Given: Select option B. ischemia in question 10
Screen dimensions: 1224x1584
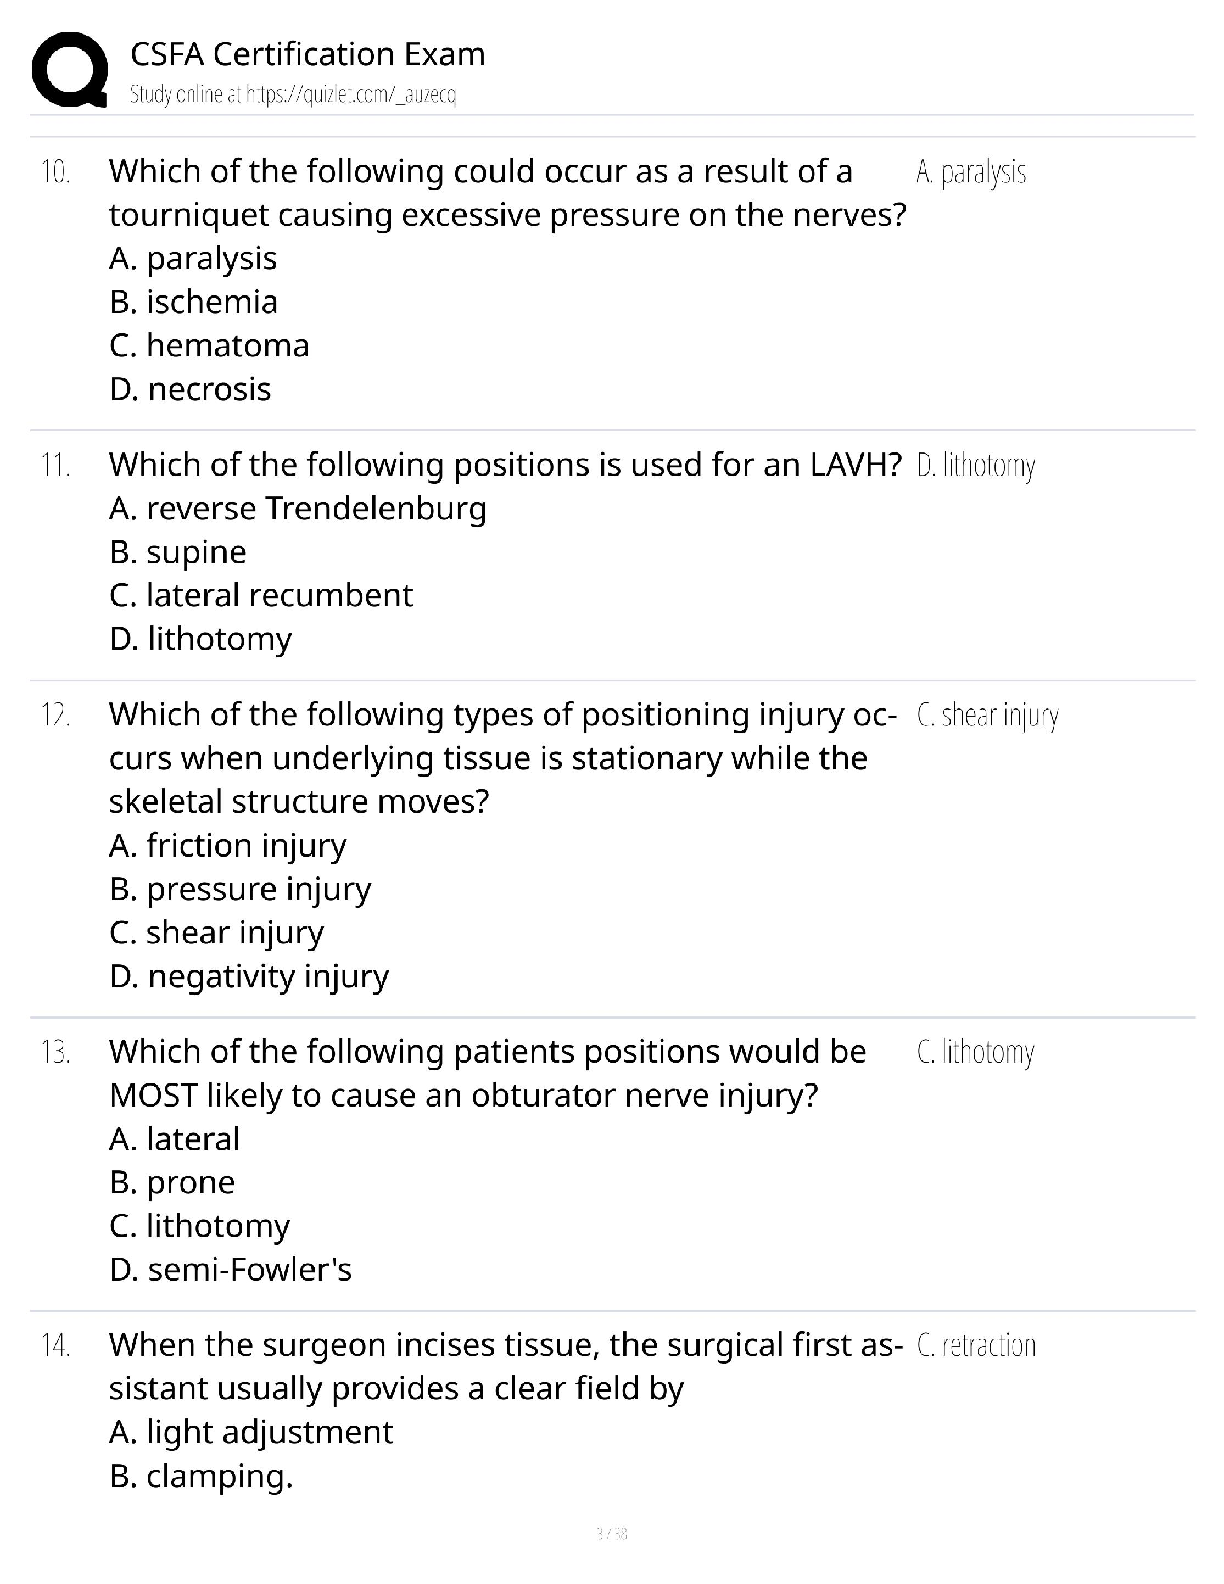Looking at the screenshot, I should tap(194, 302).
